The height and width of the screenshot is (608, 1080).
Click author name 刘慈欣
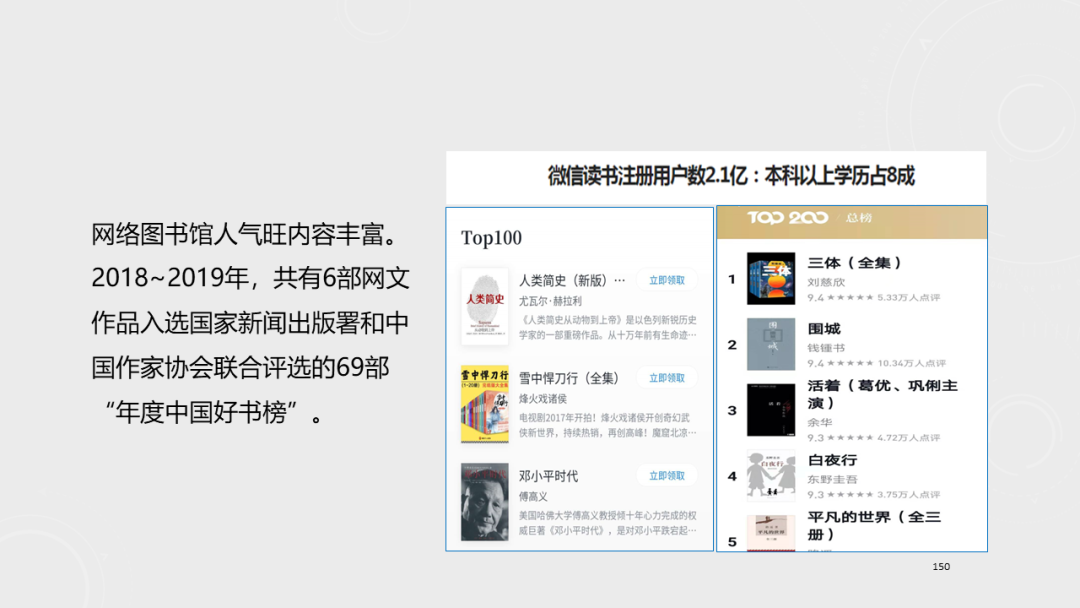click(826, 282)
